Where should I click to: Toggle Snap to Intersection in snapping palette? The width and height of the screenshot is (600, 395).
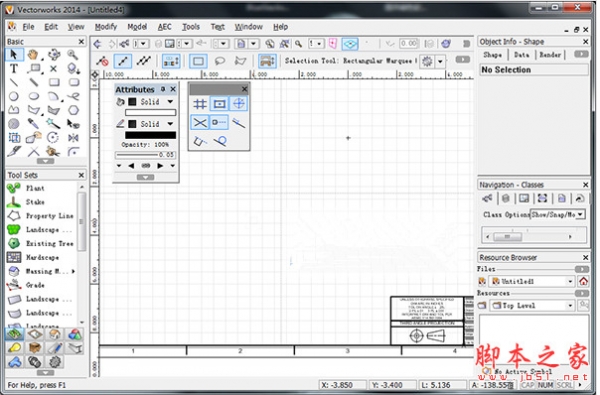pos(200,122)
